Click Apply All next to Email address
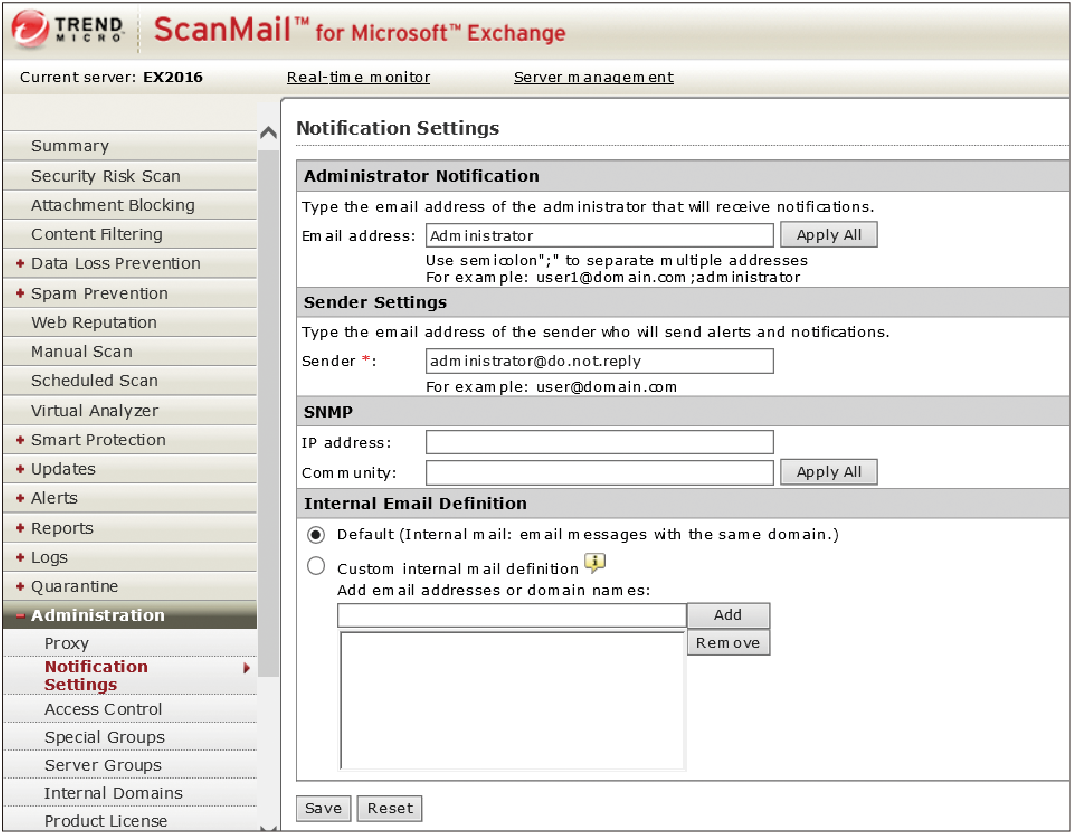This screenshot has height=835, width=1074. pos(829,235)
